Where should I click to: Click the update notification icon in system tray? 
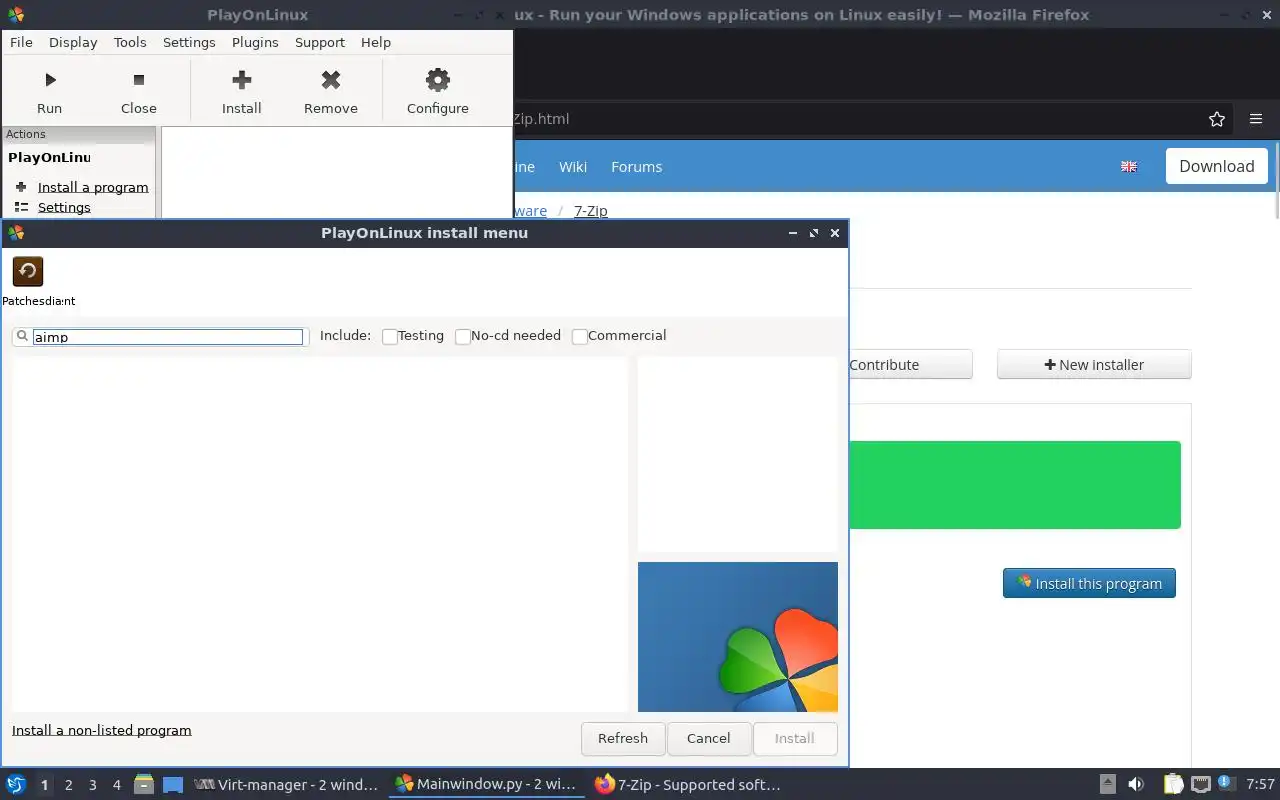point(1226,783)
